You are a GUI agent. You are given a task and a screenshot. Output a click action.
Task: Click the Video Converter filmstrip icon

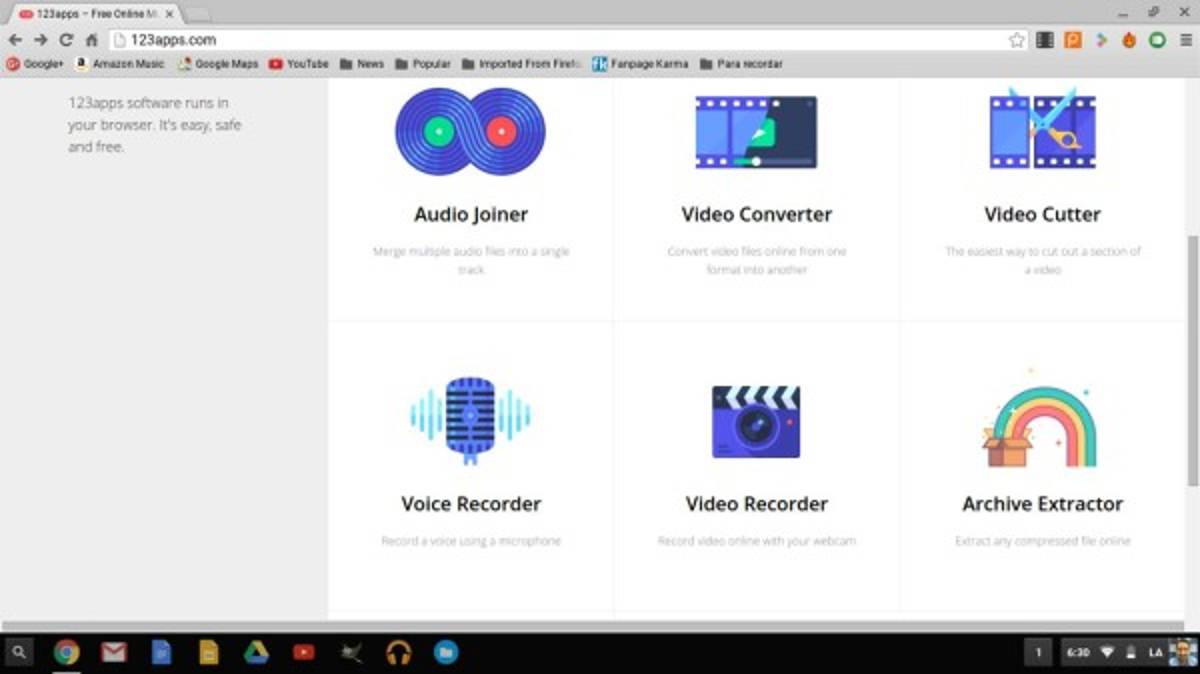click(x=756, y=132)
